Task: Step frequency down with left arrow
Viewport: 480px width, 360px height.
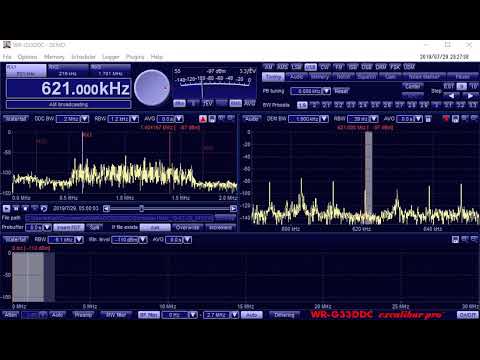Action: click(451, 96)
